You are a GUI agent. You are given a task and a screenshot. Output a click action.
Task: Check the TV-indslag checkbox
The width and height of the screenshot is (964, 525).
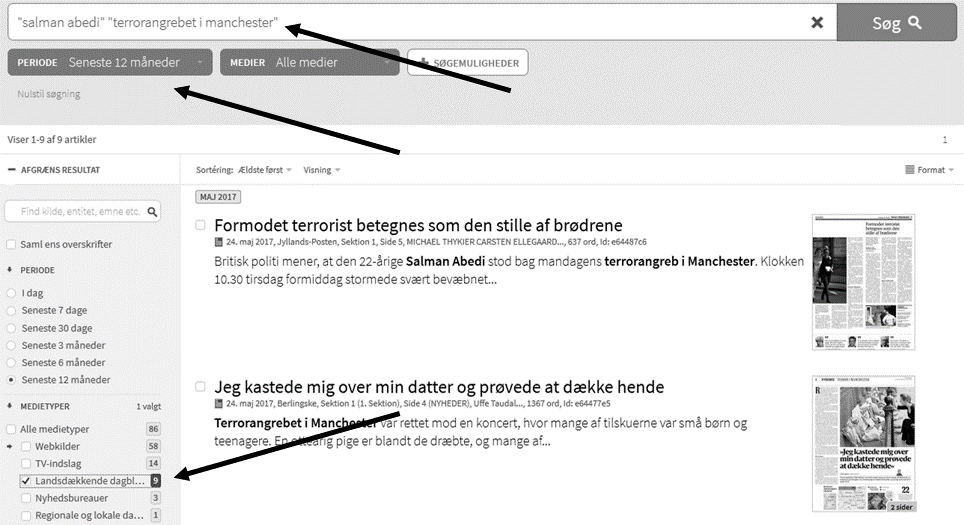tap(26, 464)
